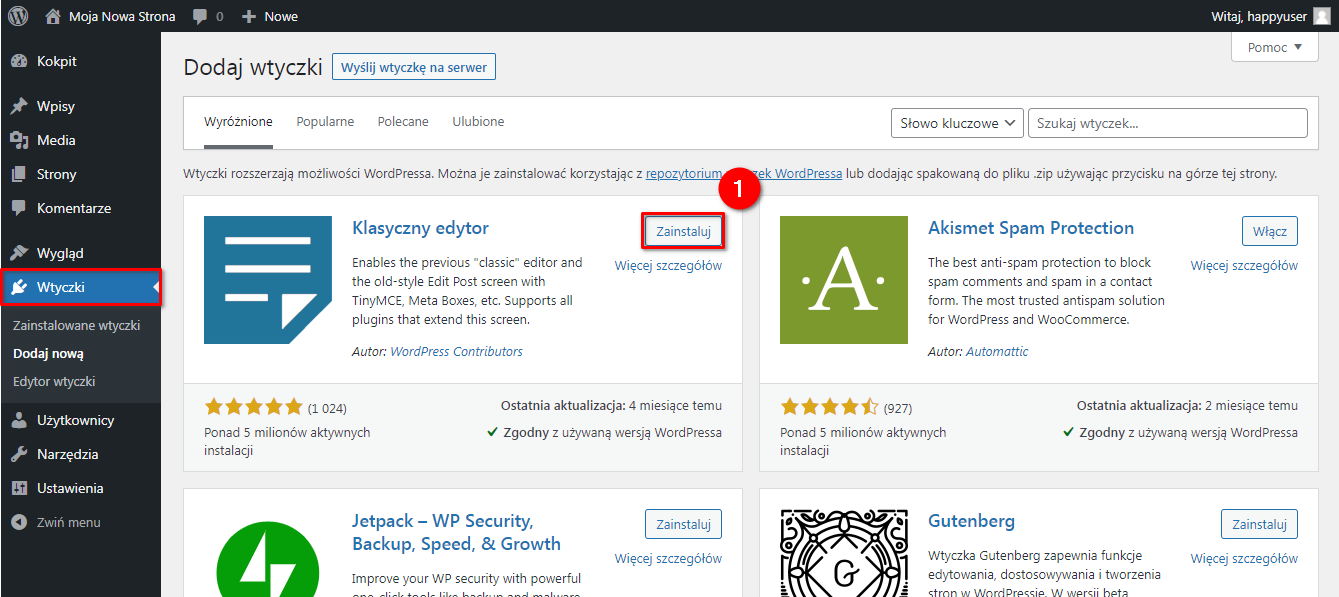Click the Narzędzia wrench icon

click(x=19, y=454)
